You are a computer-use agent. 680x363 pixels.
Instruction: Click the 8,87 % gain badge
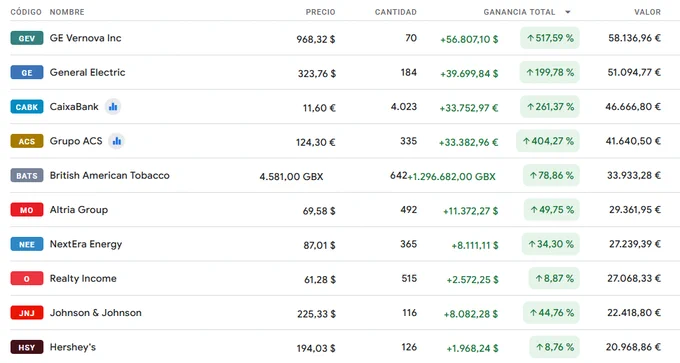click(x=554, y=278)
